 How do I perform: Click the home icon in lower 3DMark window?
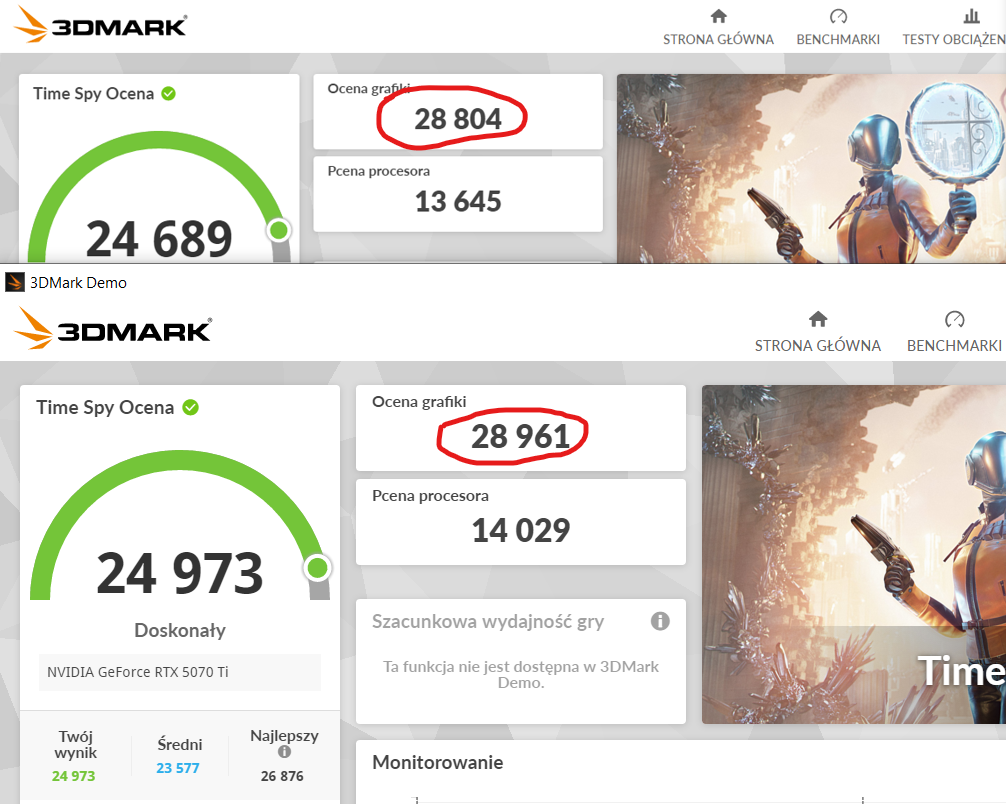click(817, 319)
